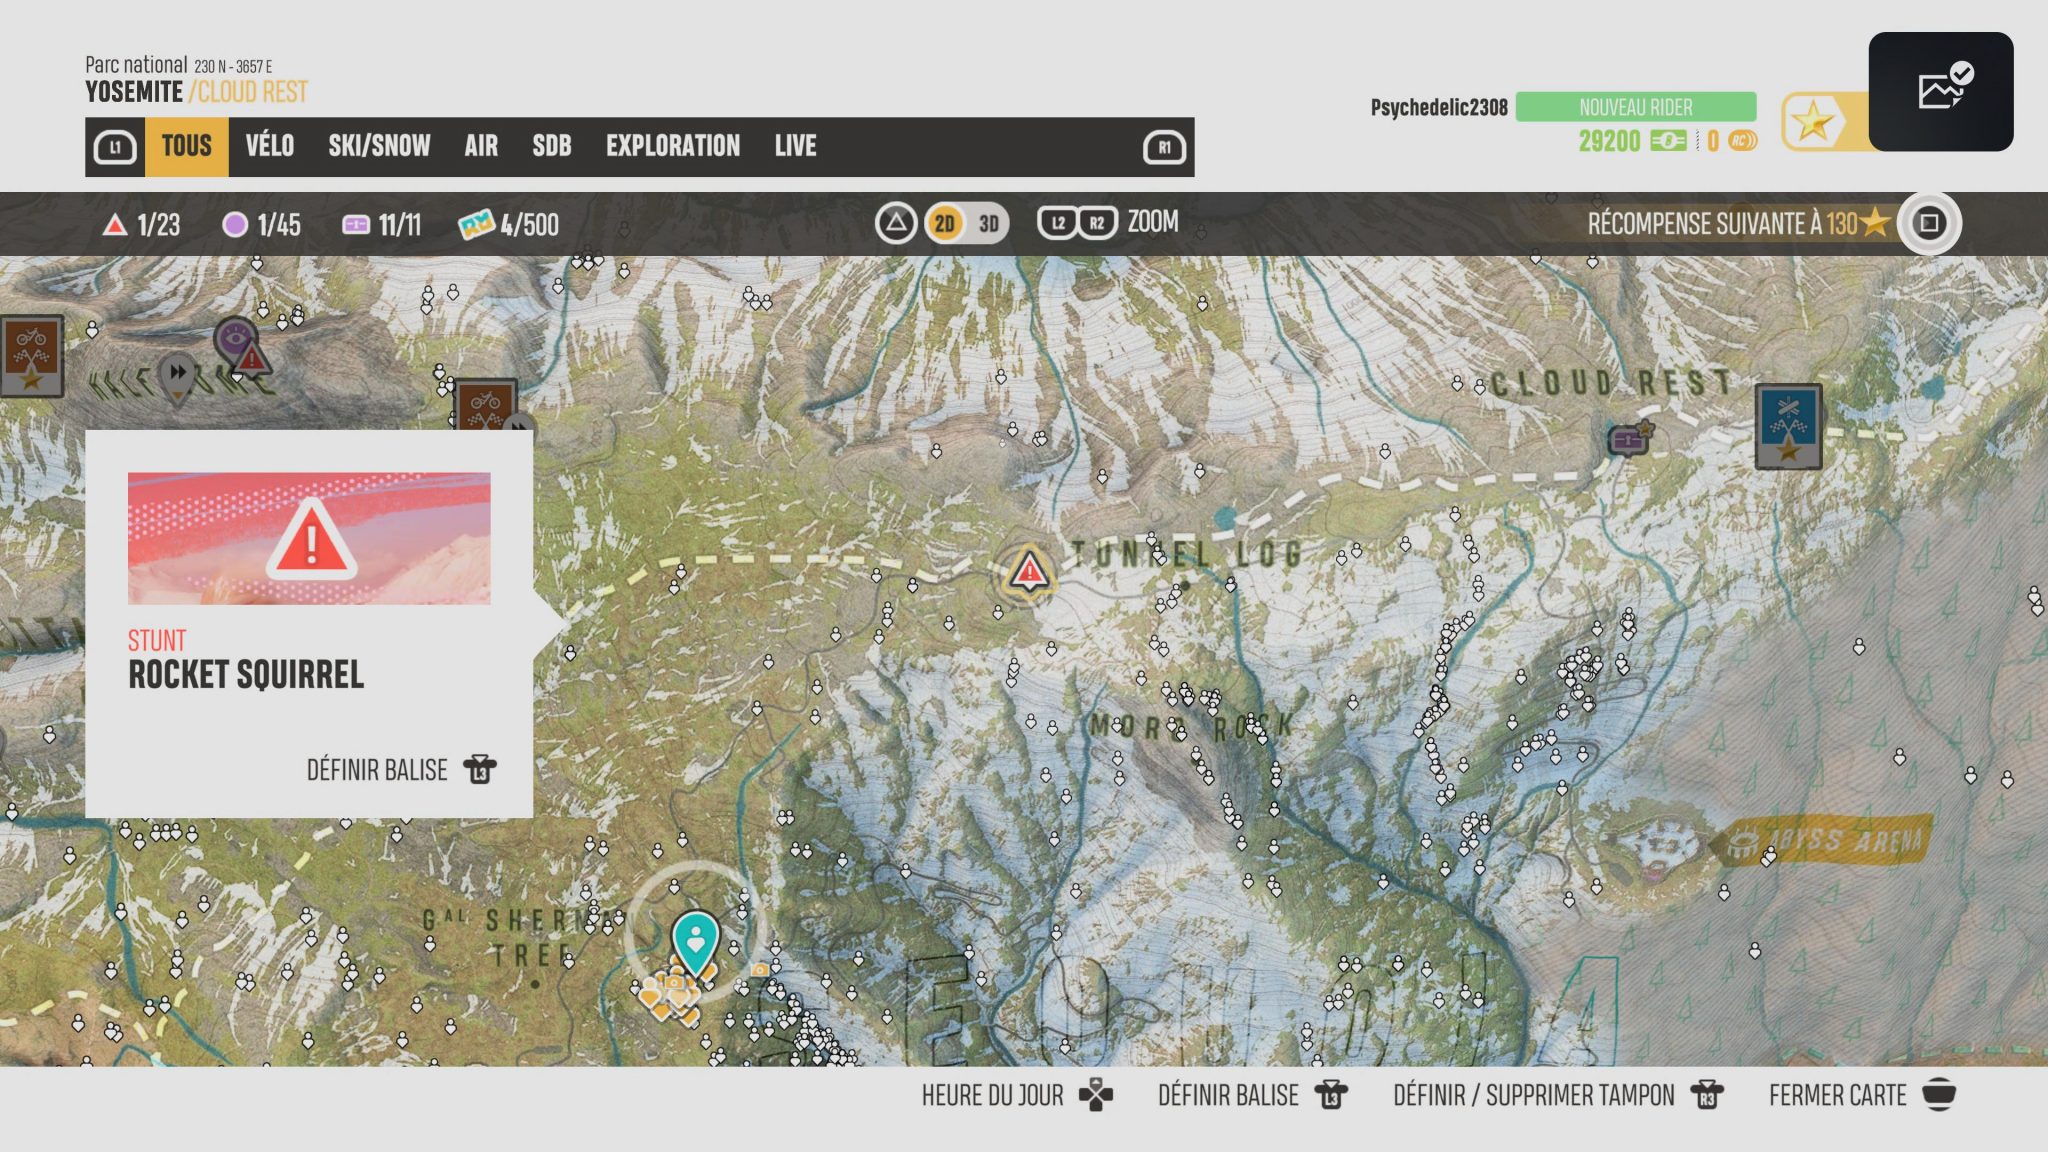Open the Rocket Squirrel stunt thumbnail image
Image resolution: width=2048 pixels, height=1152 pixels.
click(309, 540)
